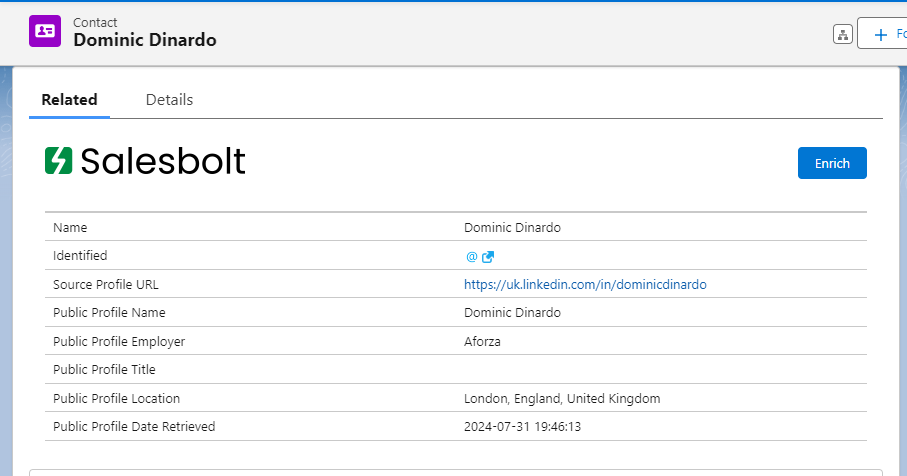Open the LinkedIn dominicdinardo profile URL

coord(585,285)
